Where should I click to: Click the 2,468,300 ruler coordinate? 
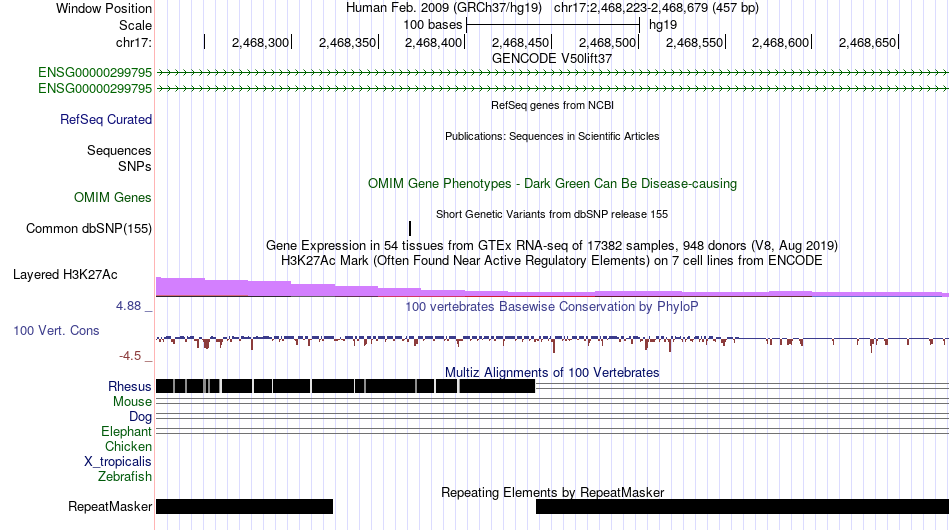point(261,42)
